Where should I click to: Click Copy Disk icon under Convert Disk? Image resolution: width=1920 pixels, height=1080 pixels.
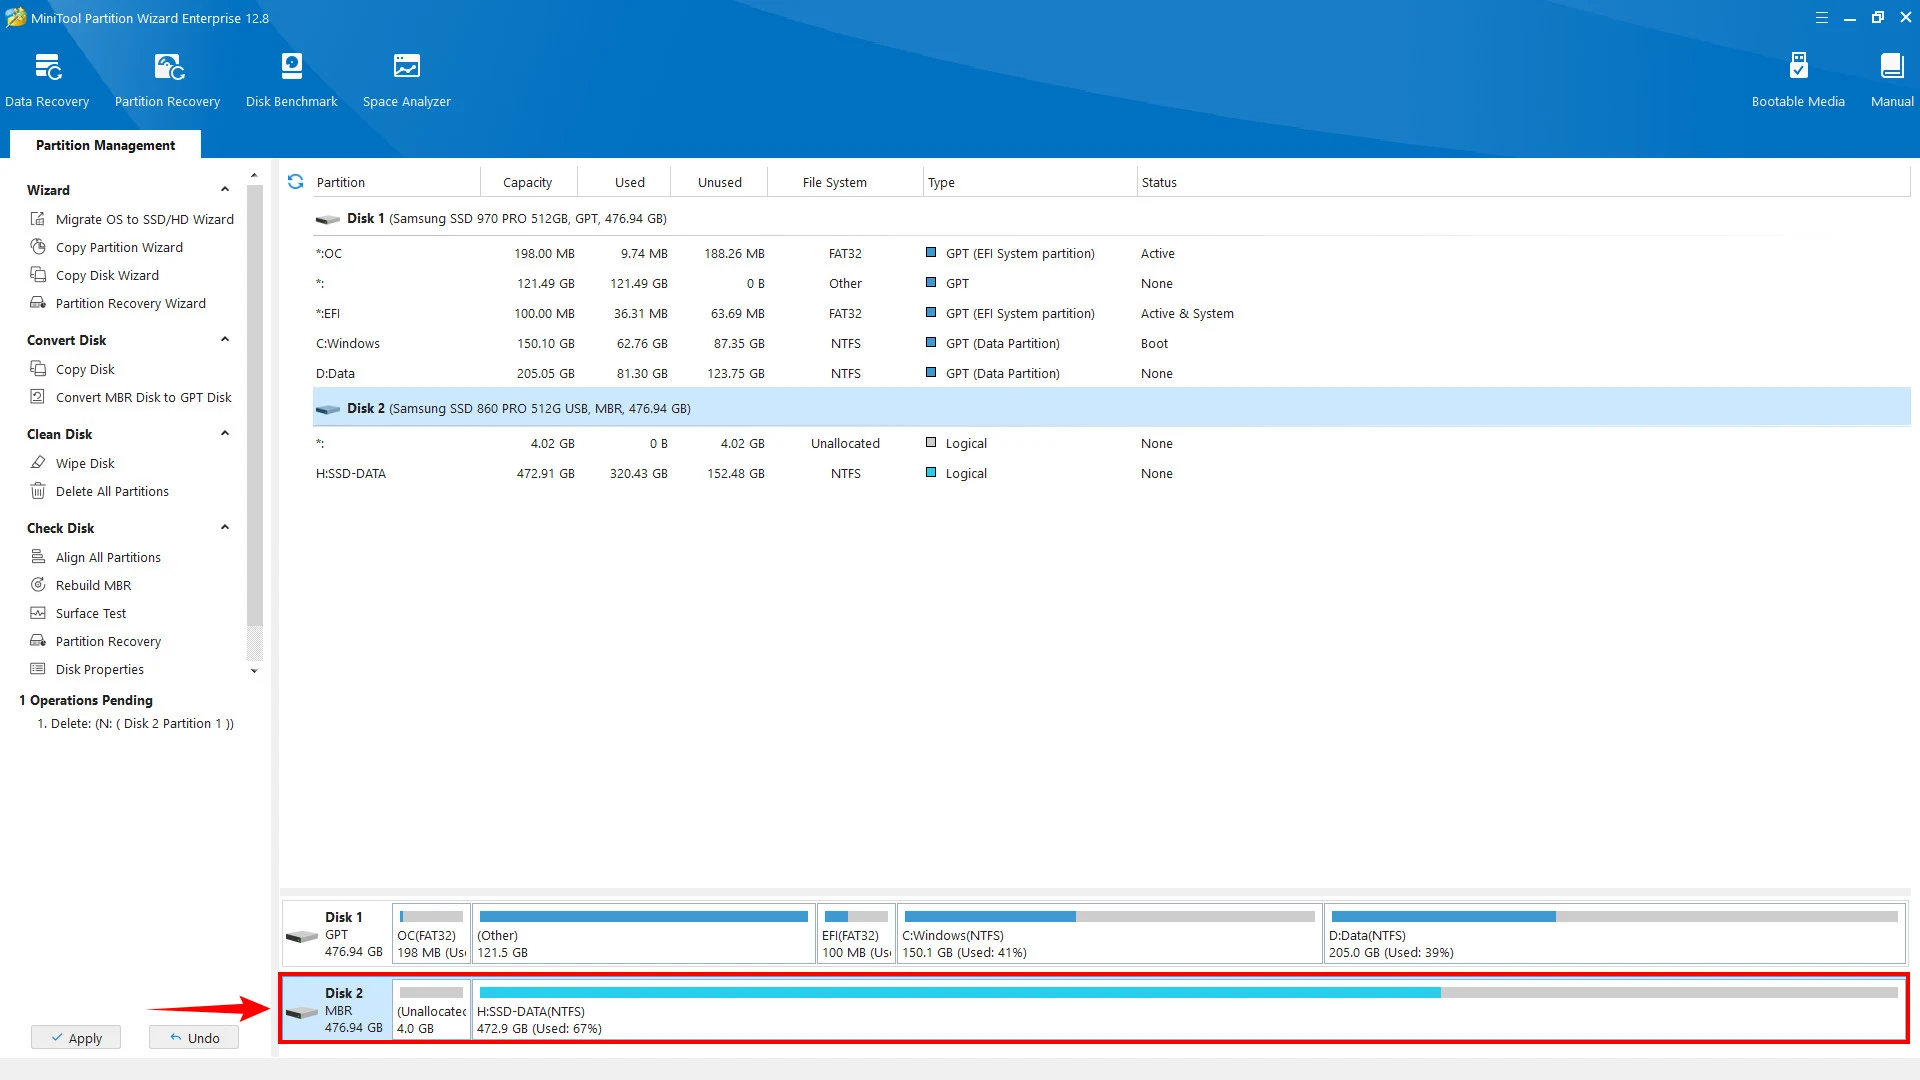tap(38, 369)
